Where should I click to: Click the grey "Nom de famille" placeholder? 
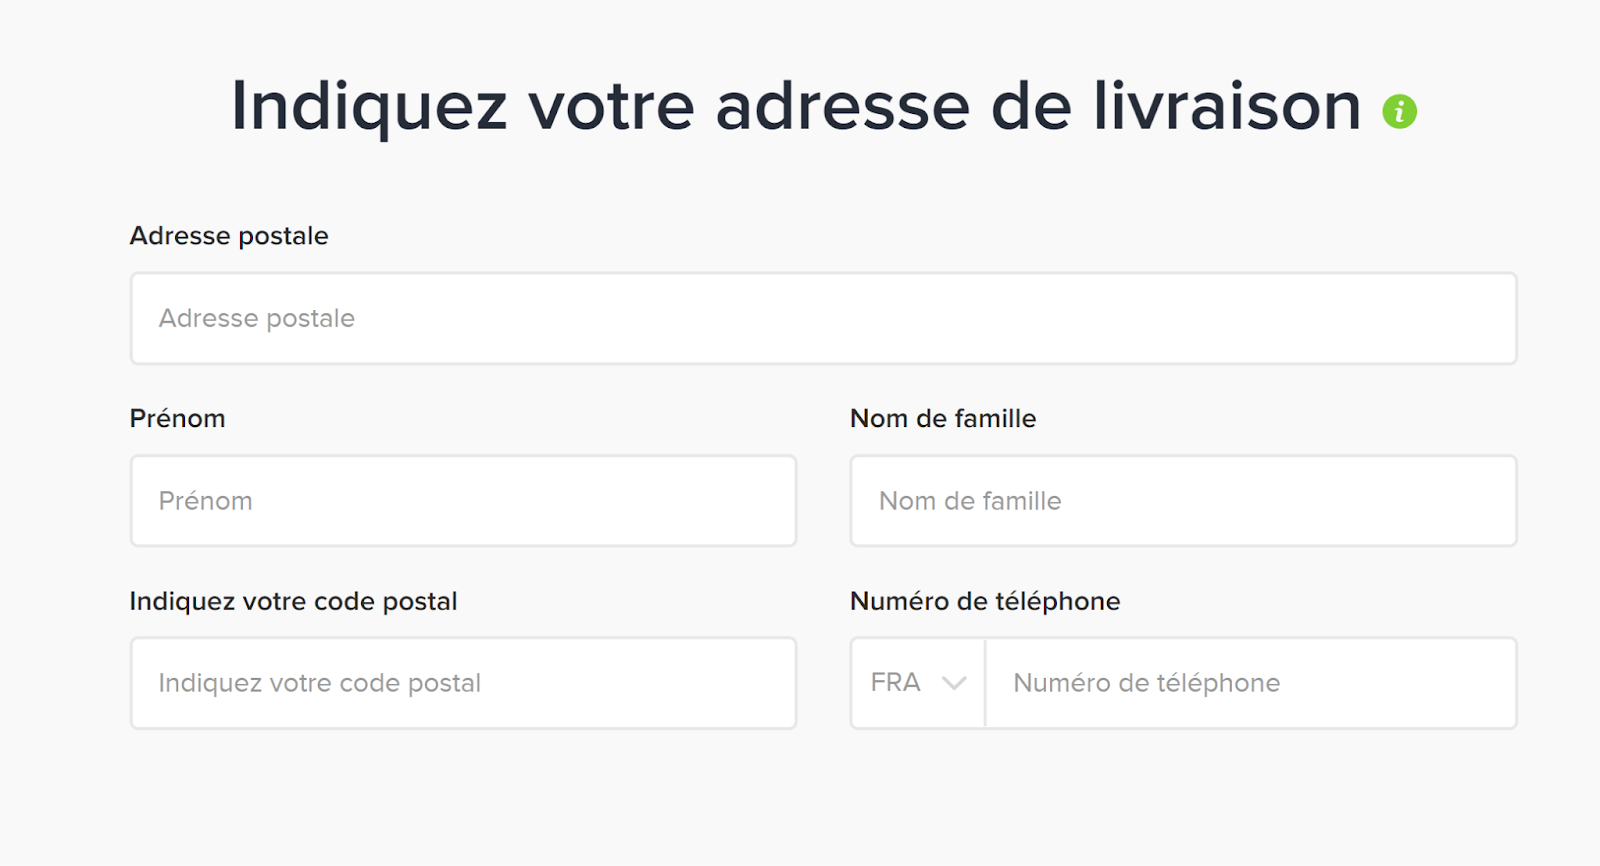click(970, 501)
